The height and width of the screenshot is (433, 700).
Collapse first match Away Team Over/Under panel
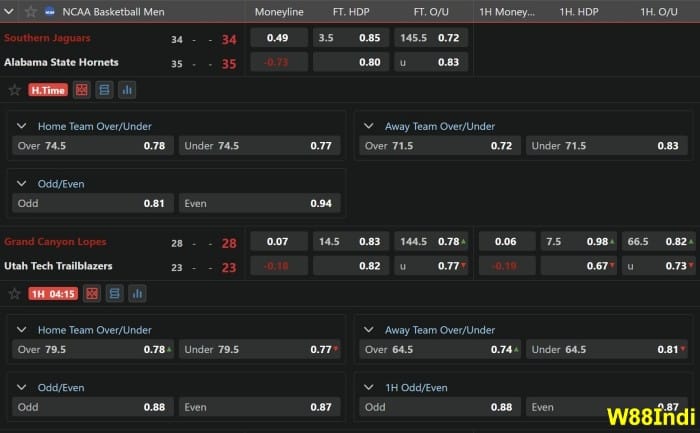click(369, 126)
